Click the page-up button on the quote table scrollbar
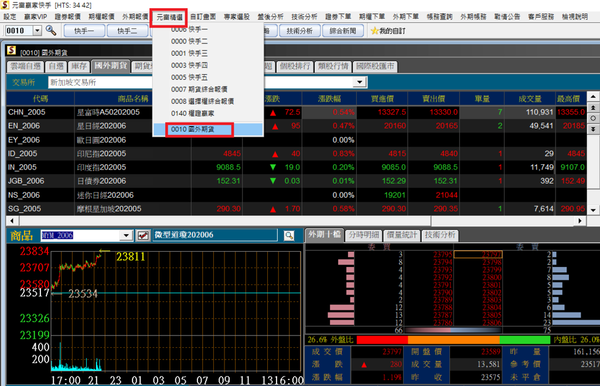Viewport: 600px width, 386px height. (x=593, y=107)
